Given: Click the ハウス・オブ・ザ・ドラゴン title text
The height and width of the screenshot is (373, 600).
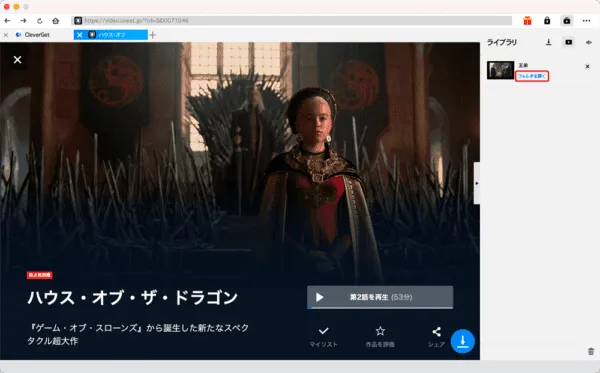Looking at the screenshot, I should point(132,298).
